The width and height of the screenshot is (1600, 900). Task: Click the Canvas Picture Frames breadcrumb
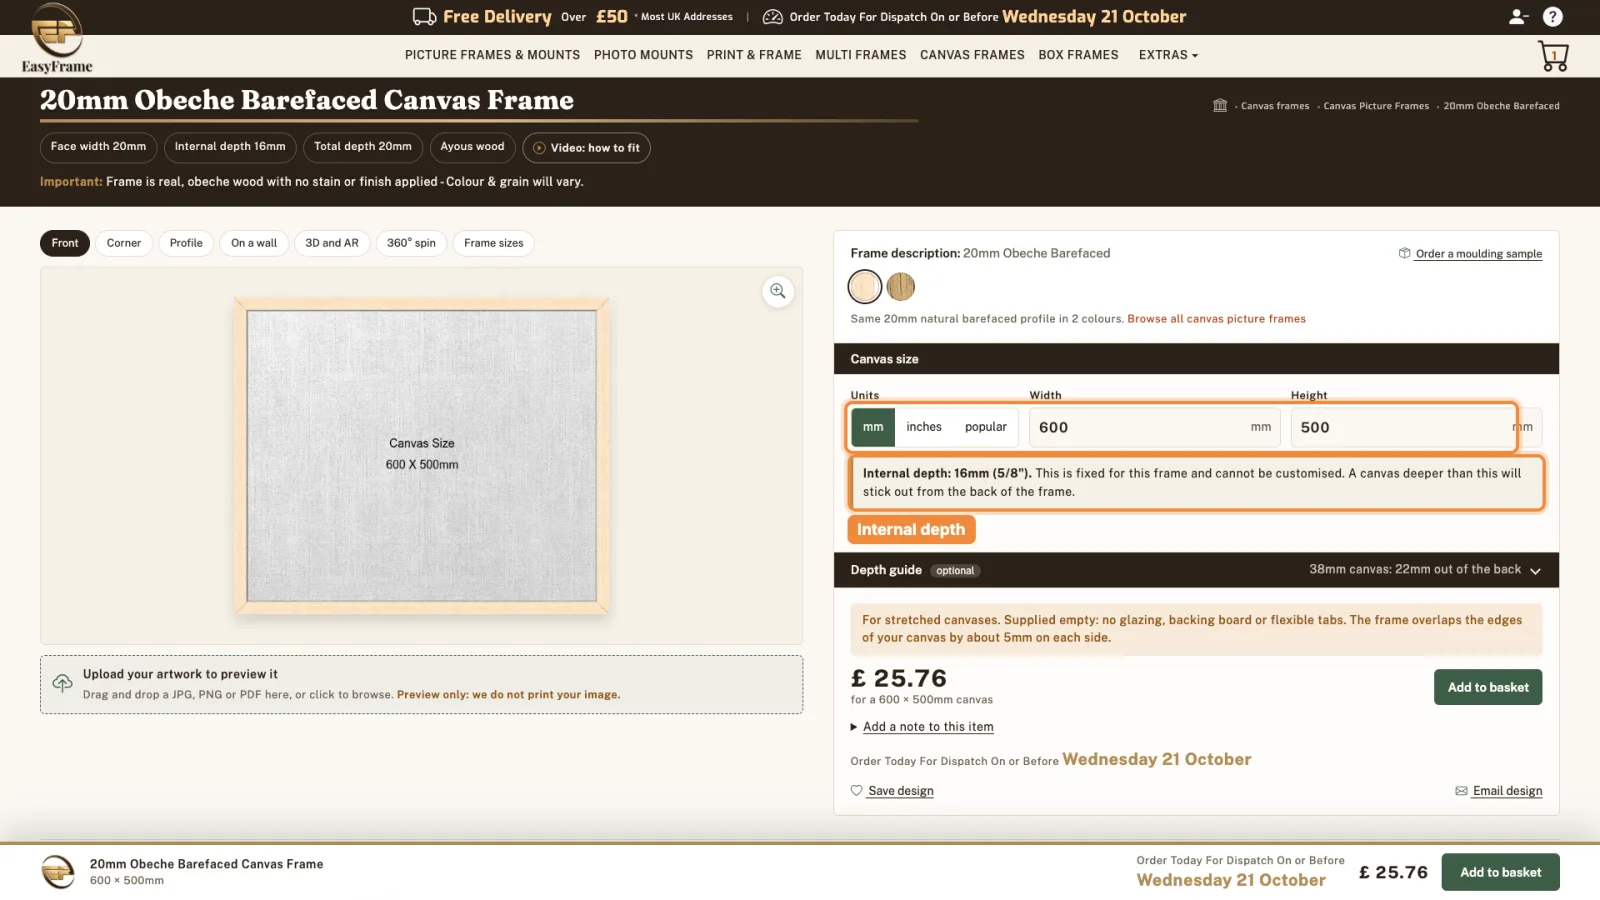point(1376,106)
